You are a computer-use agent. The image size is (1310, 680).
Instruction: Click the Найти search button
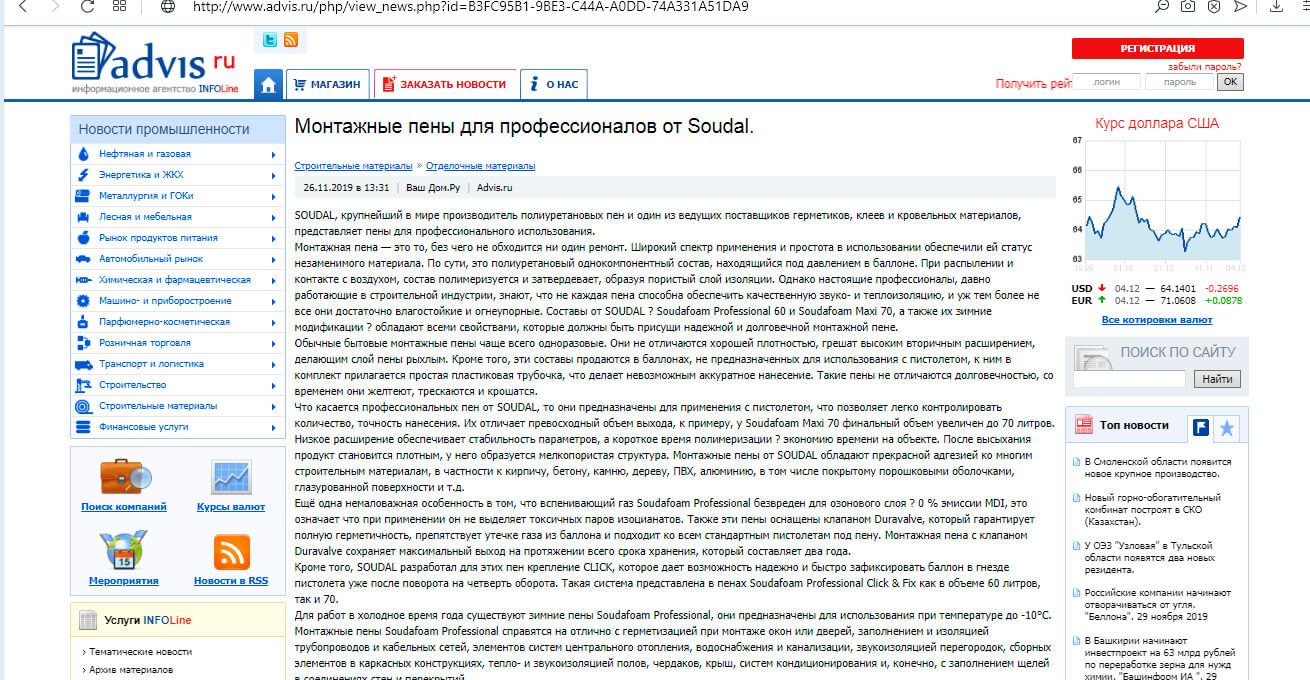(1217, 379)
